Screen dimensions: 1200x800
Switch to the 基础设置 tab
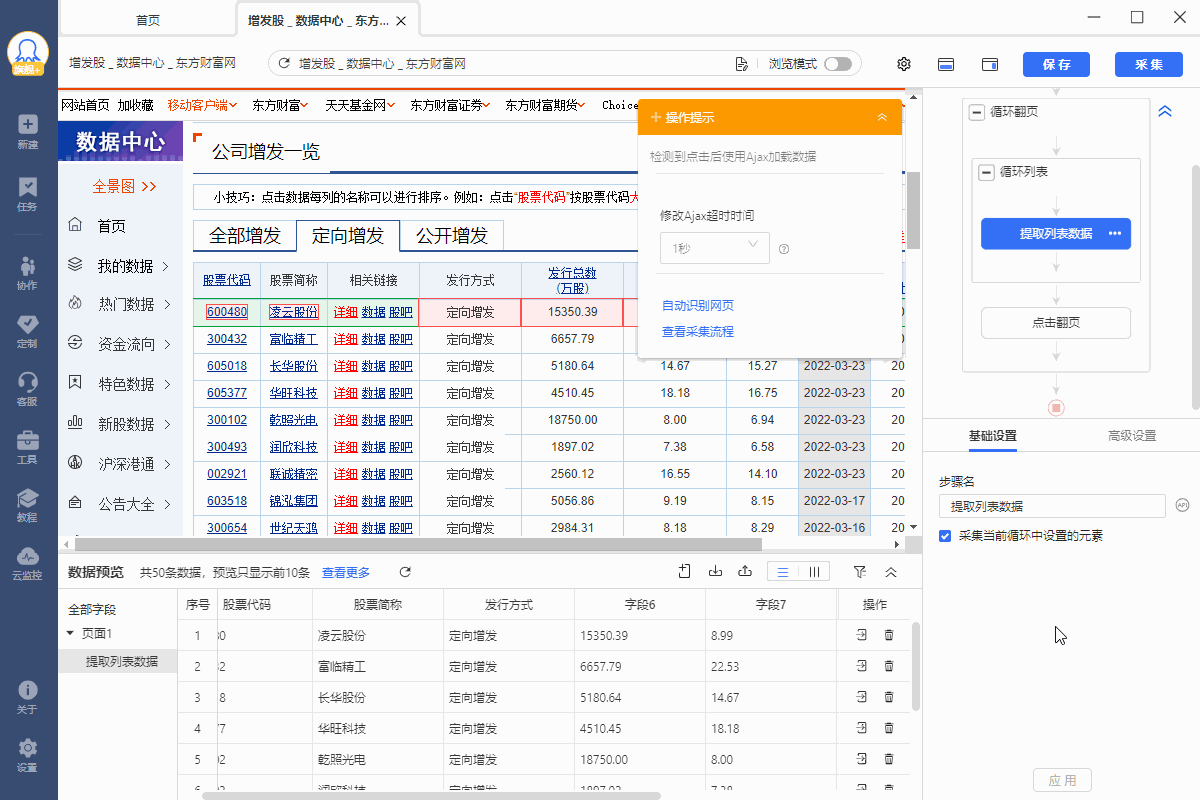tap(992, 436)
